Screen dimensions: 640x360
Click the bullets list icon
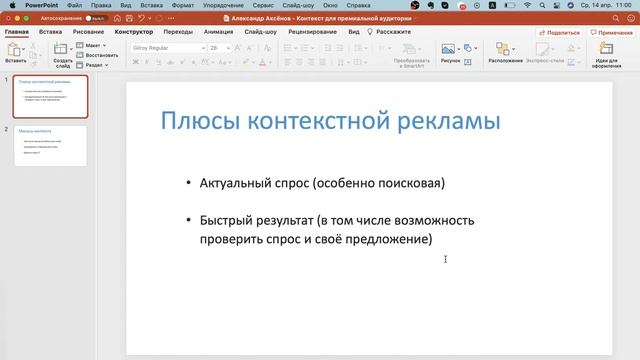point(288,48)
